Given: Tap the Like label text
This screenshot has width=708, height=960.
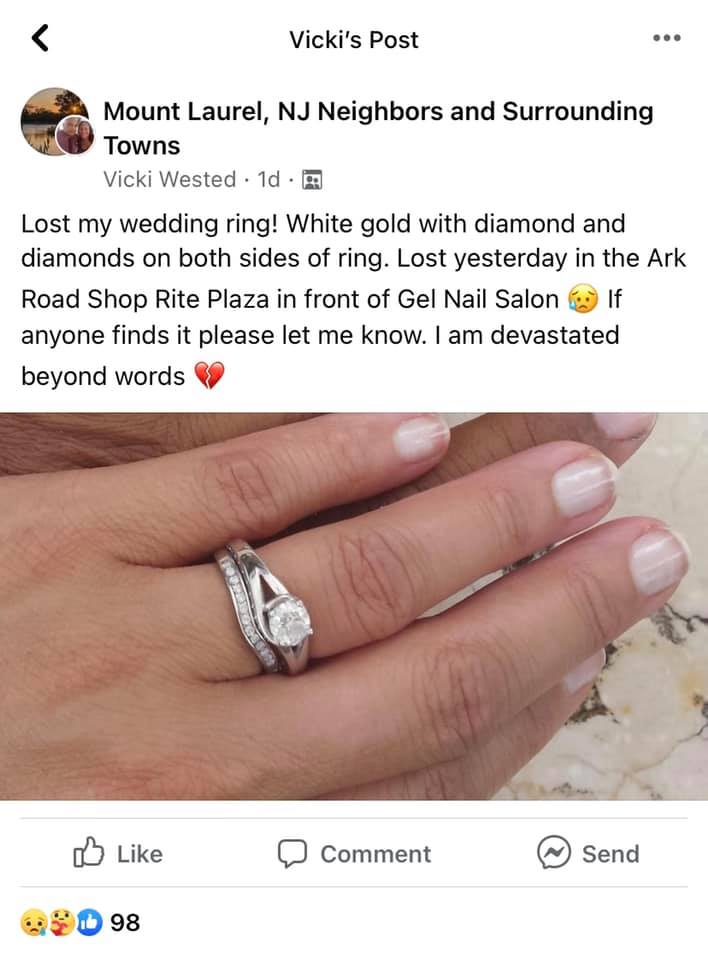Looking at the screenshot, I should point(140,853).
